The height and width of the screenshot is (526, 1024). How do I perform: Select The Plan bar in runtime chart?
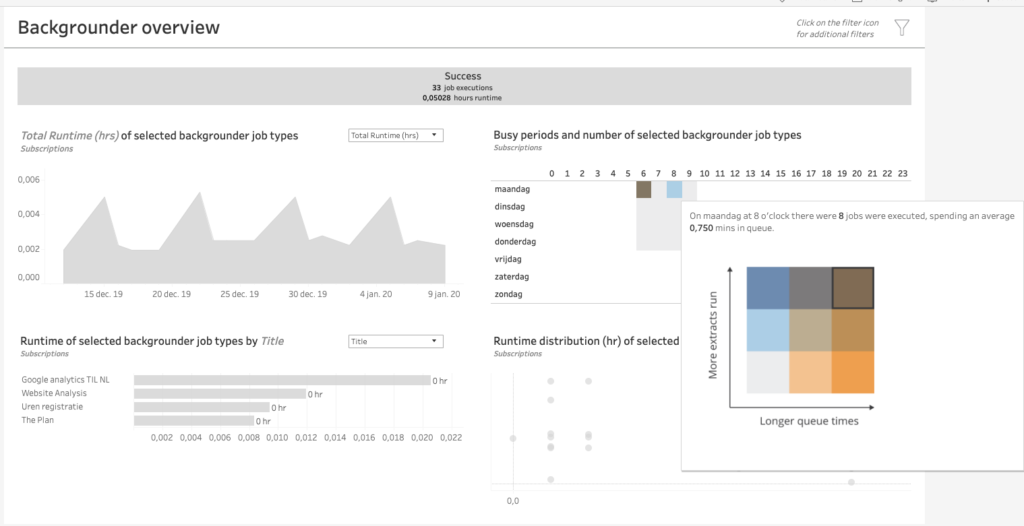click(194, 422)
